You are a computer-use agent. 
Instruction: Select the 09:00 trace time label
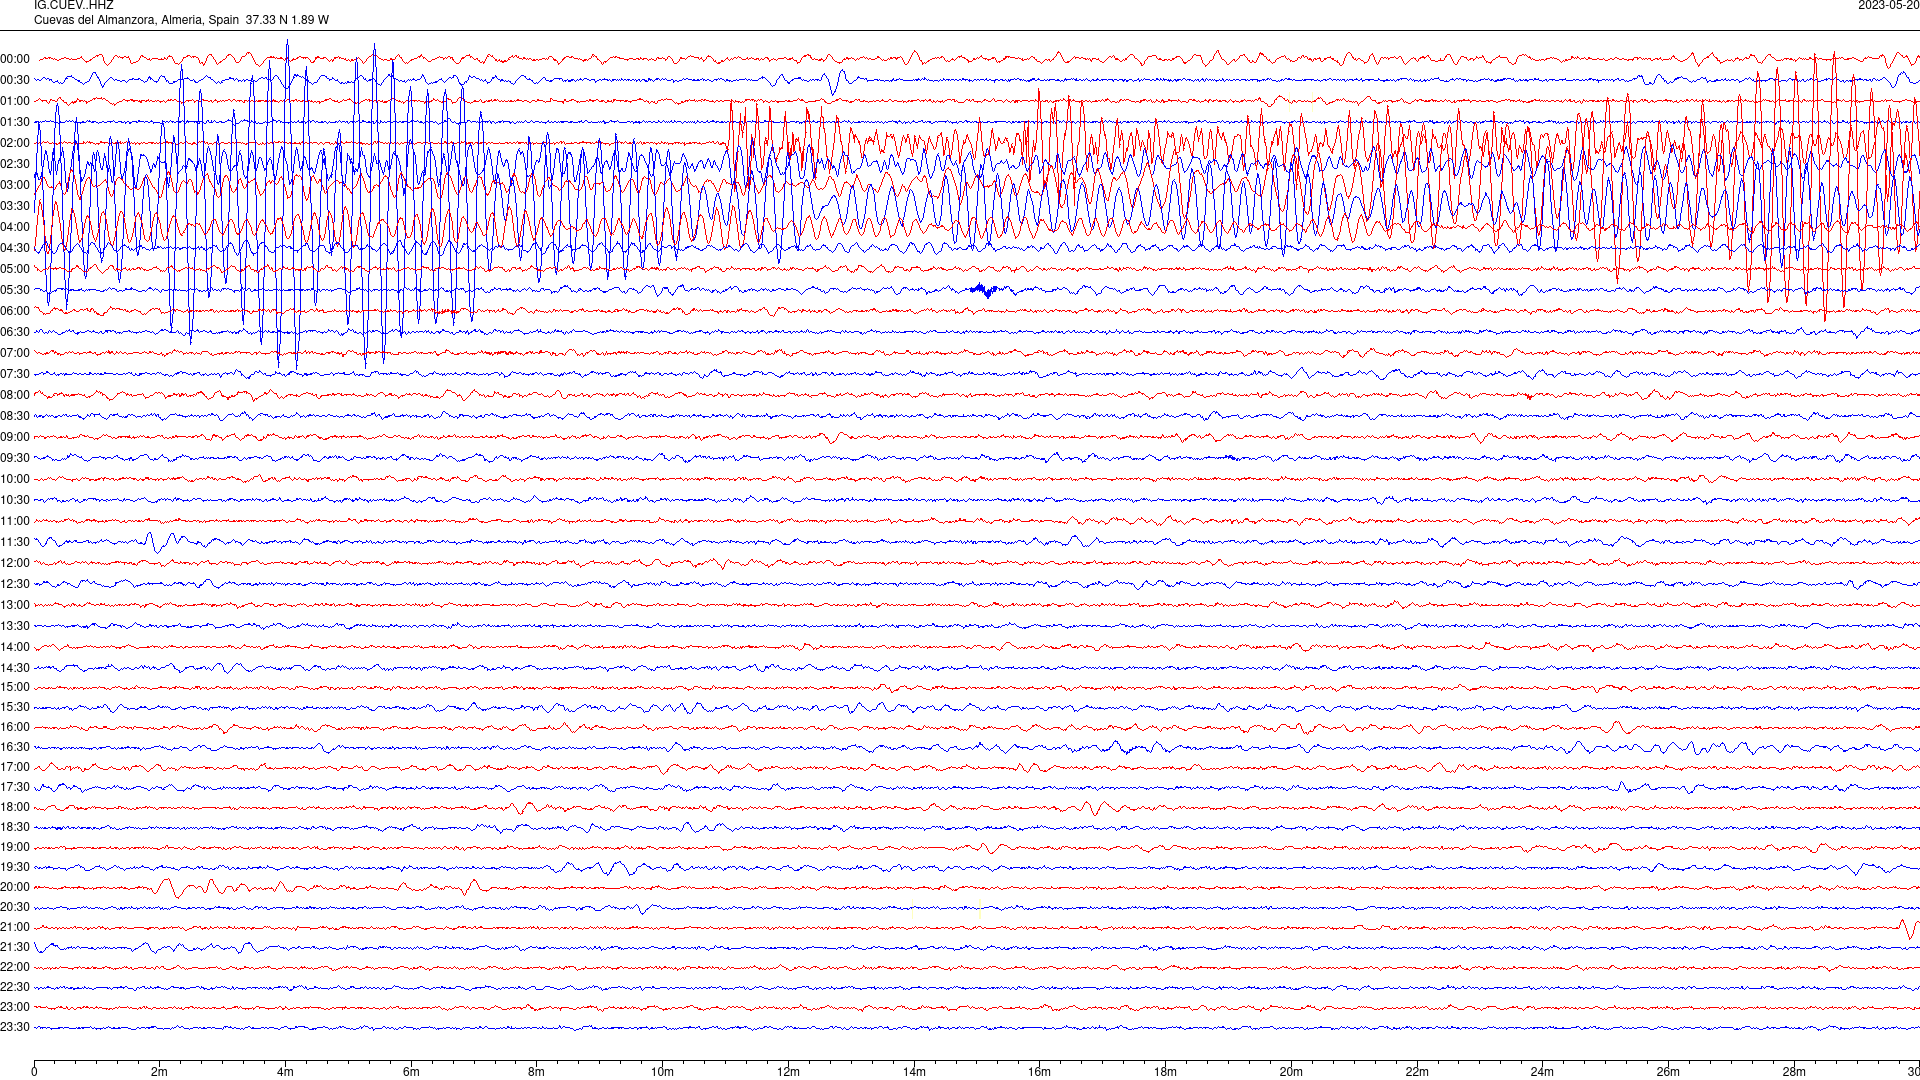click(x=15, y=437)
